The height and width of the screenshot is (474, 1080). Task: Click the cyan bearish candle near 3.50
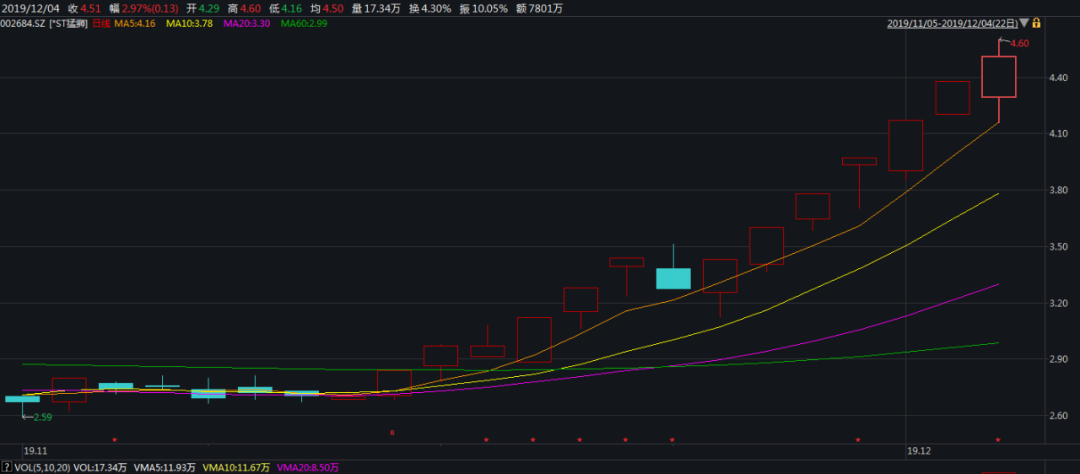(x=673, y=278)
